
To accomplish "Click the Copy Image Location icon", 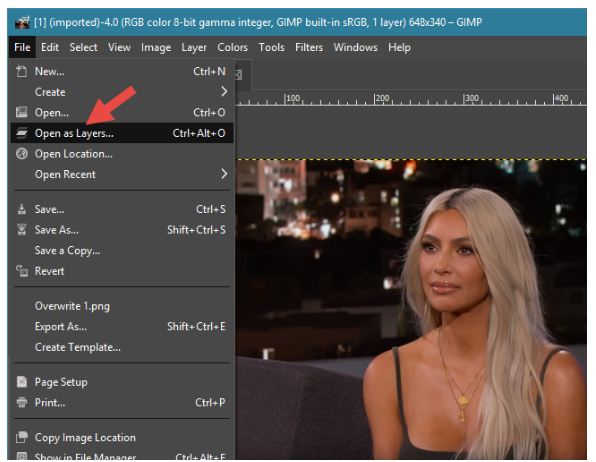I will 22,437.
